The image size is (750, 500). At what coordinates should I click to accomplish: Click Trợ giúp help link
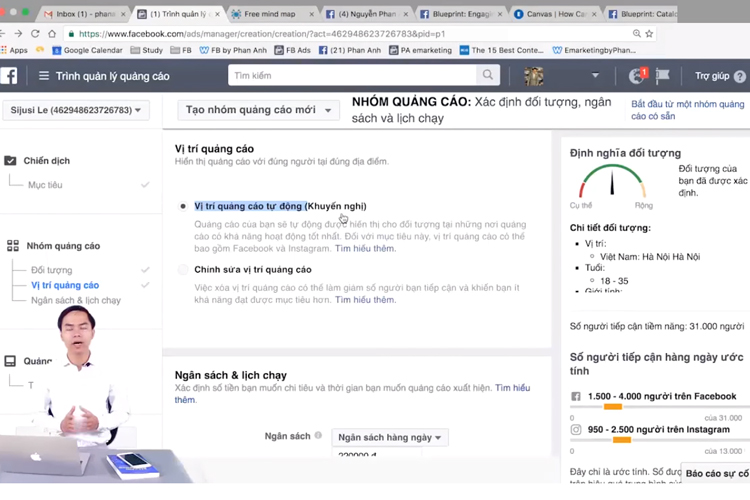click(719, 76)
